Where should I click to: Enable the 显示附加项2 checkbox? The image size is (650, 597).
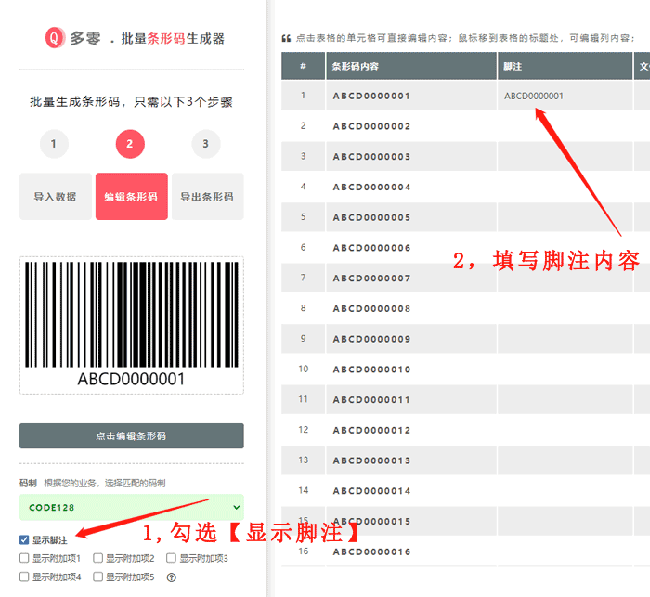(98, 558)
